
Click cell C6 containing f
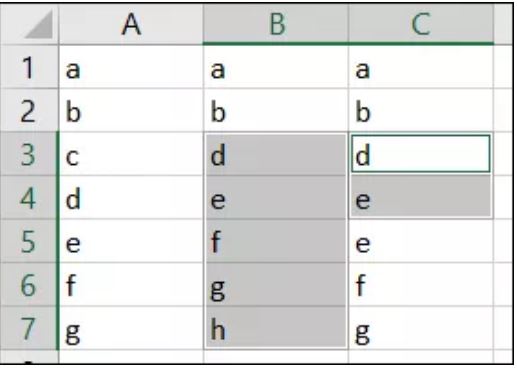pyautogui.click(x=421, y=284)
